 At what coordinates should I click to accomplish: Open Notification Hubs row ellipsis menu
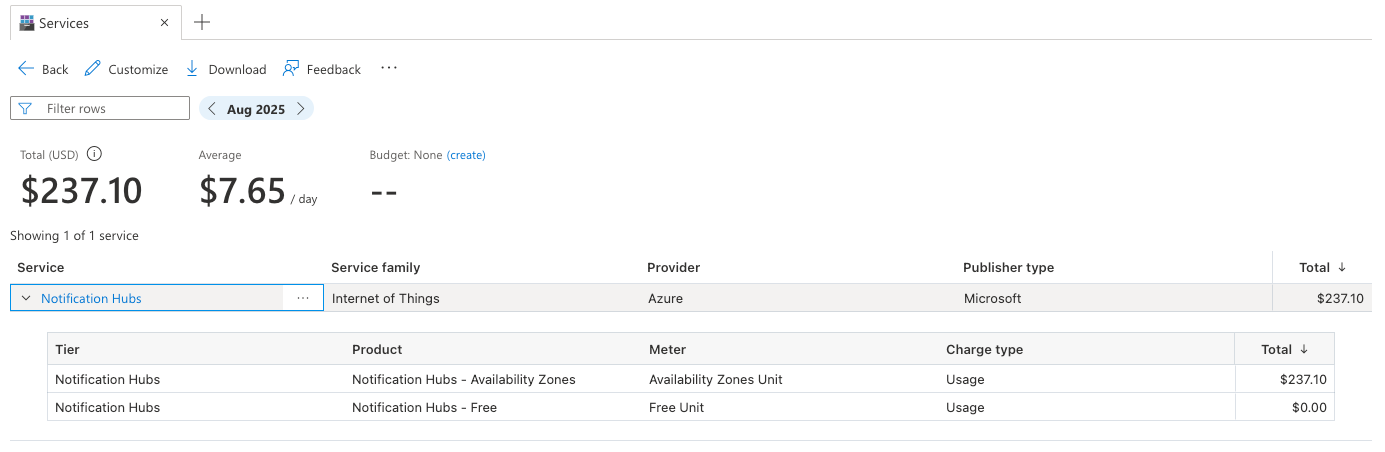pos(303,298)
